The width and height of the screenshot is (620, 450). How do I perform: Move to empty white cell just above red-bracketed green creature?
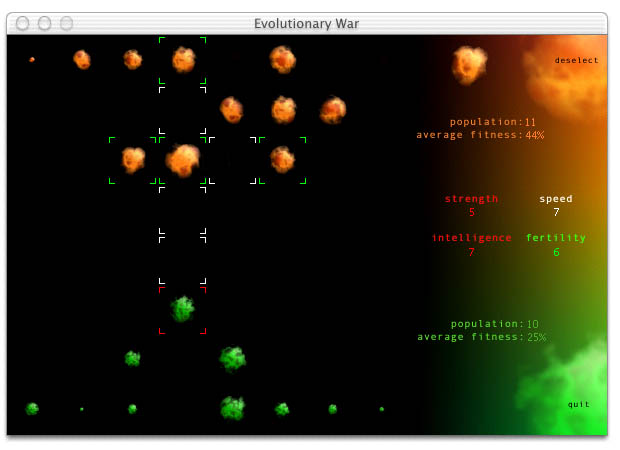tap(183, 260)
